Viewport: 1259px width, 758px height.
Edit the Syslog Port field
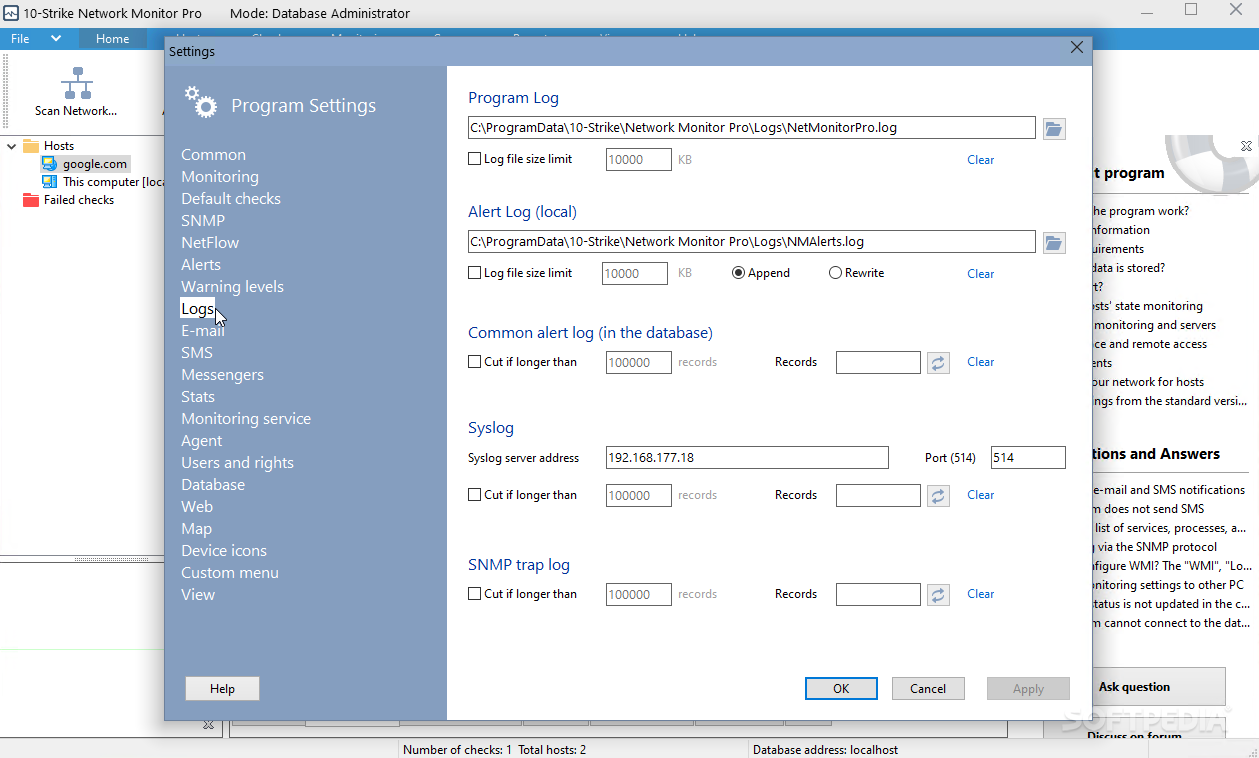click(1028, 457)
